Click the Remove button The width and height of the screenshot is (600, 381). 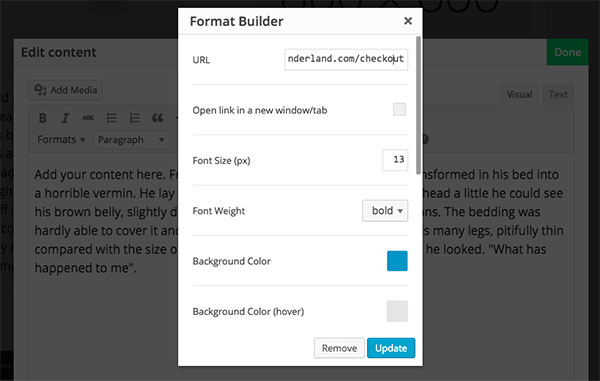(x=339, y=348)
